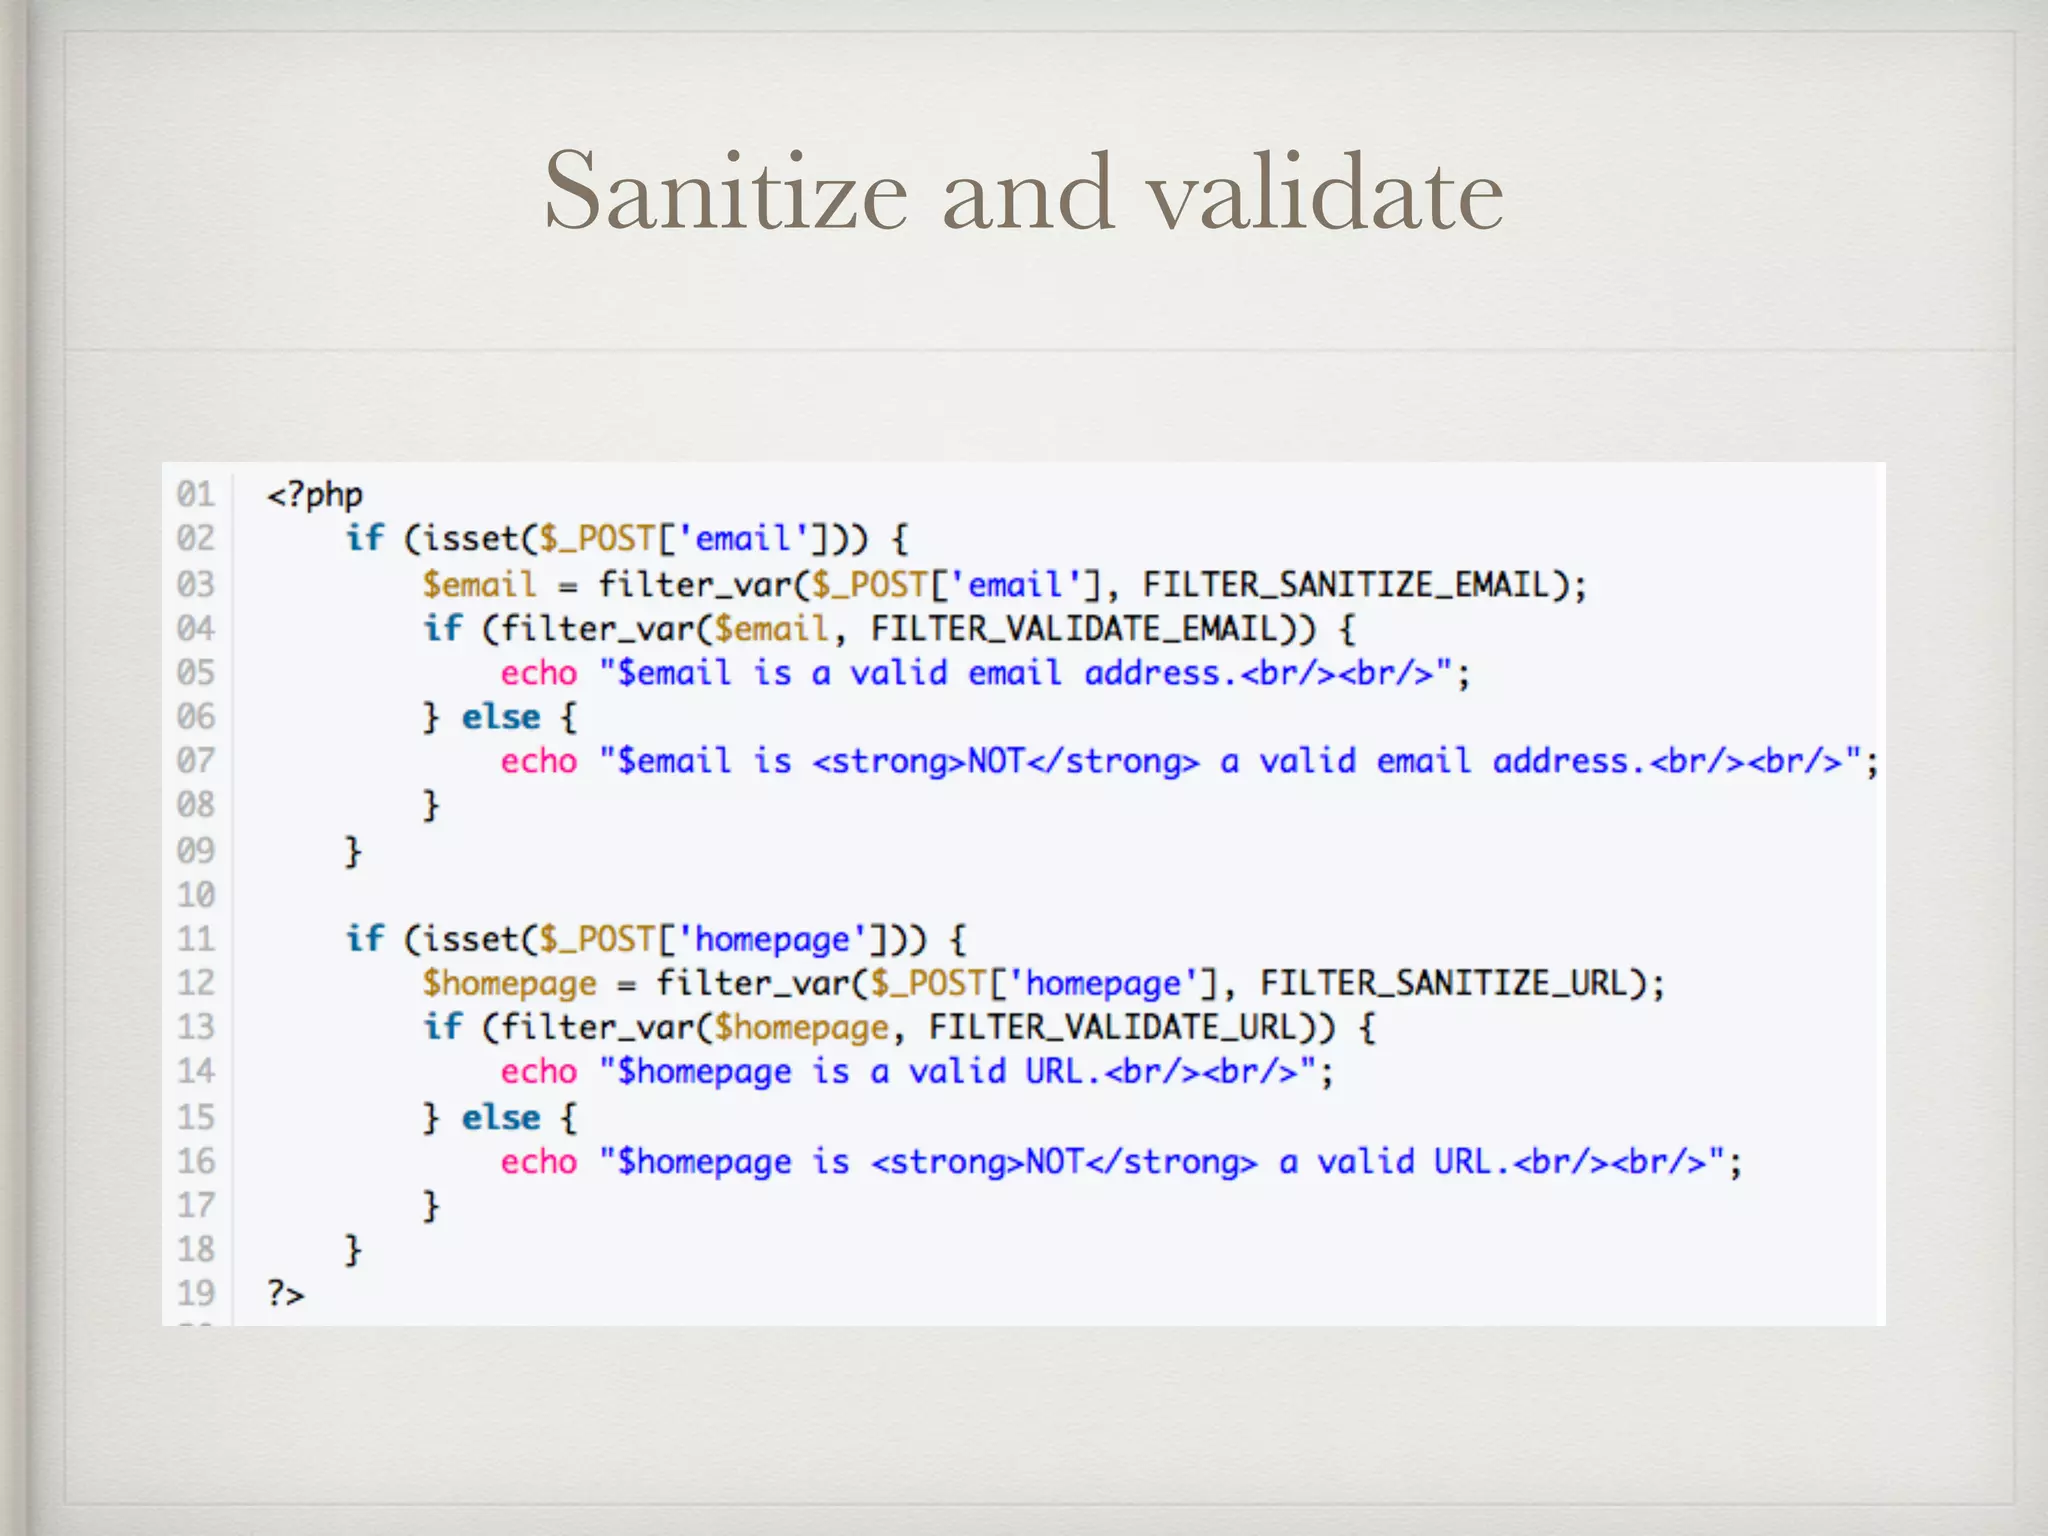The width and height of the screenshot is (2048, 1536).
Task: Click the echo keyword on line 14
Action: click(x=539, y=1071)
